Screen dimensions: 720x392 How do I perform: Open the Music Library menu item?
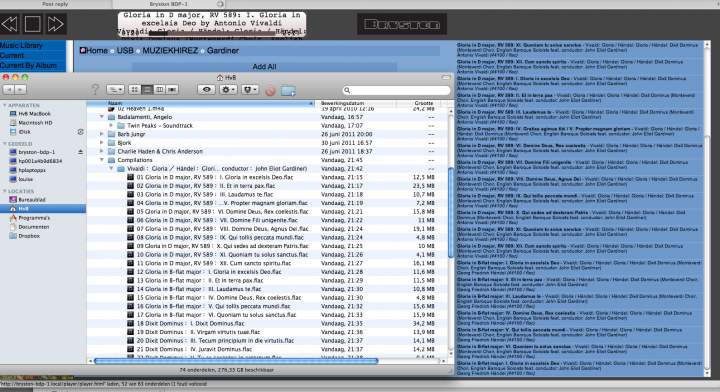click(x=22, y=45)
